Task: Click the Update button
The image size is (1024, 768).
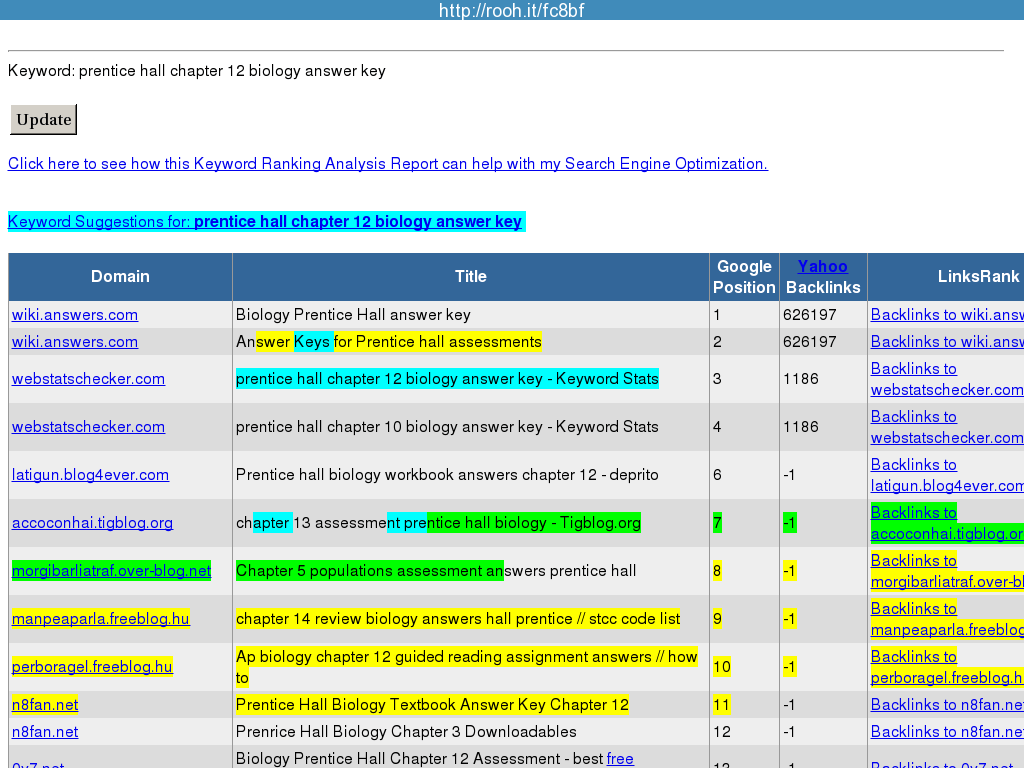Action: [x=43, y=120]
